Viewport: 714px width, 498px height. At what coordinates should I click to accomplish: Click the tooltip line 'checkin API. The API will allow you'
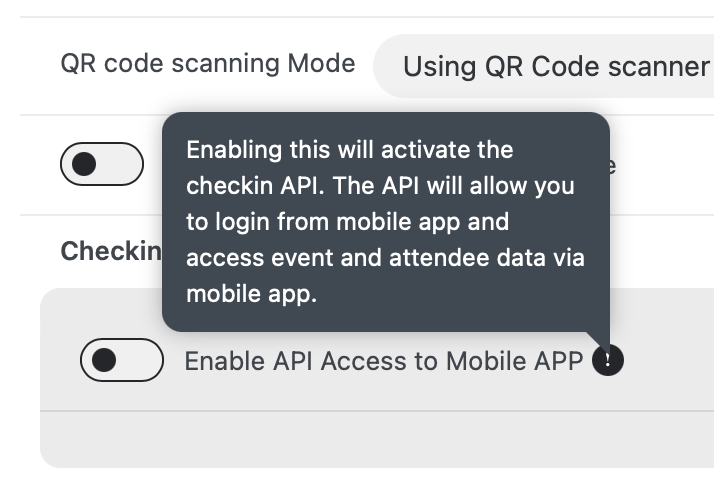[387, 186]
